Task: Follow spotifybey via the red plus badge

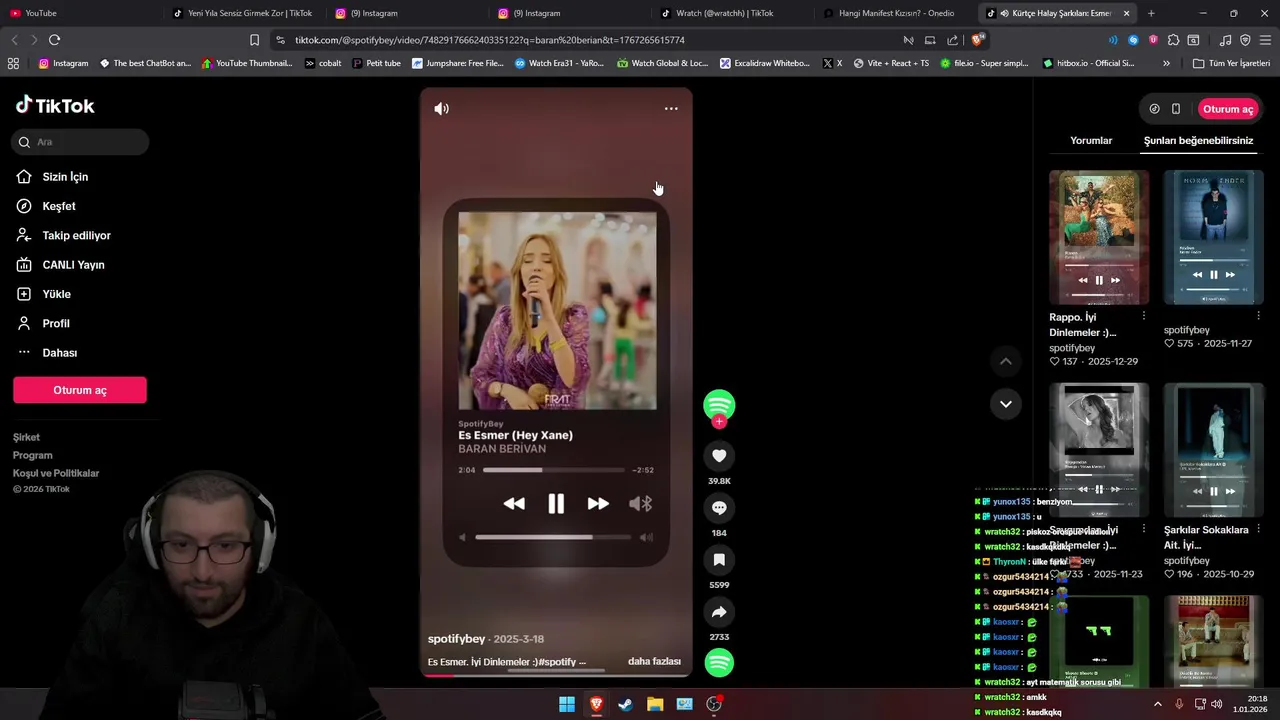Action: [719, 422]
